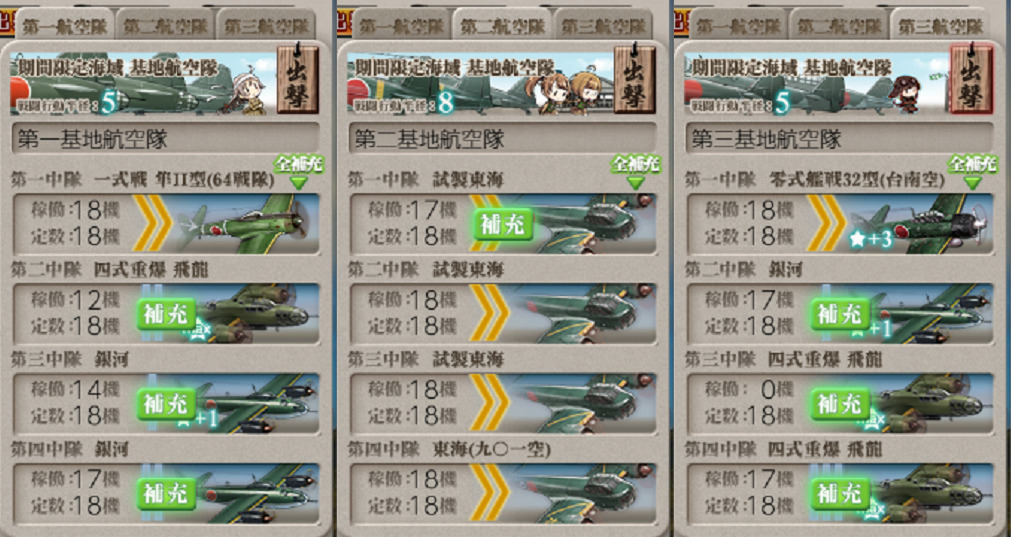The image size is (1011, 537).
Task: Switch to 第二航空隊 tab above 第一基地航空隊 panel
Action: [x=166, y=26]
